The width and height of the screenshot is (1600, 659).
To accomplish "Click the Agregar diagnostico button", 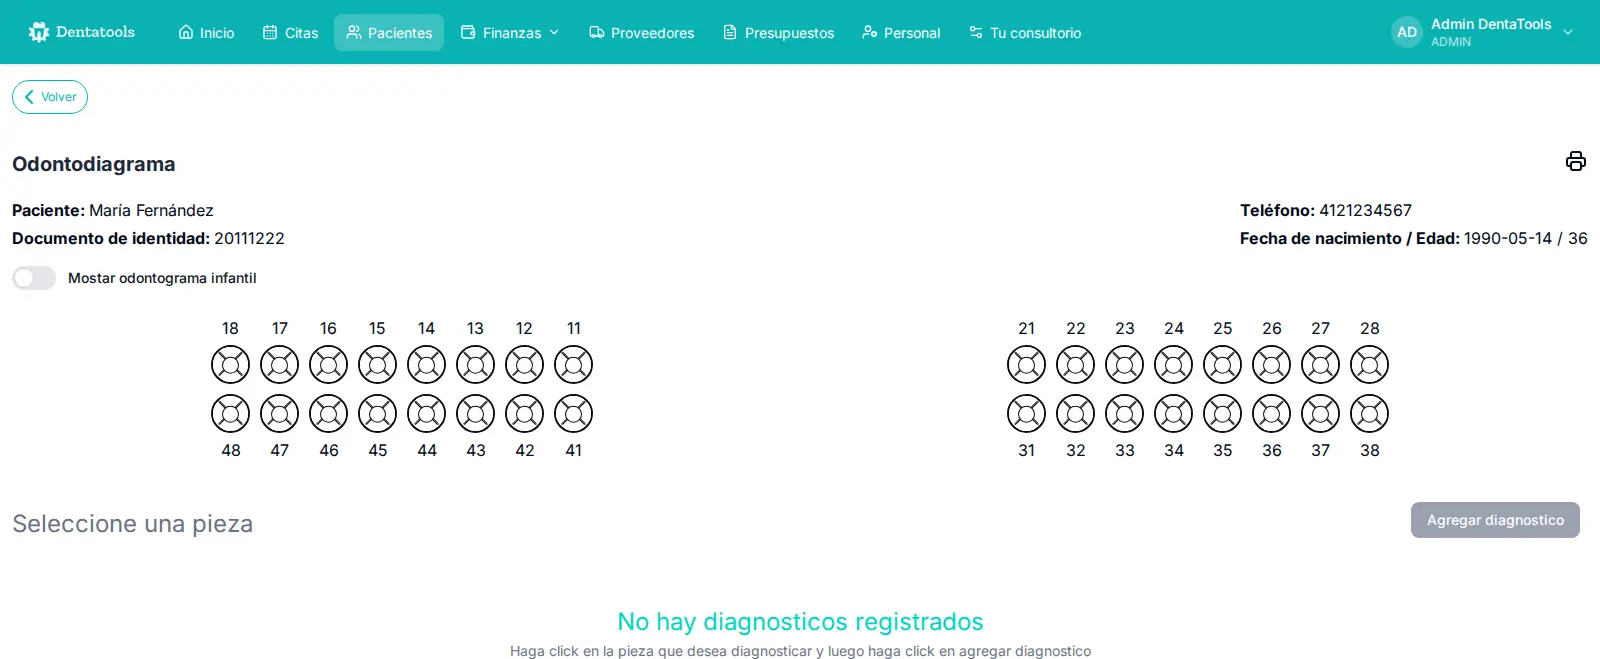I will 1495,520.
